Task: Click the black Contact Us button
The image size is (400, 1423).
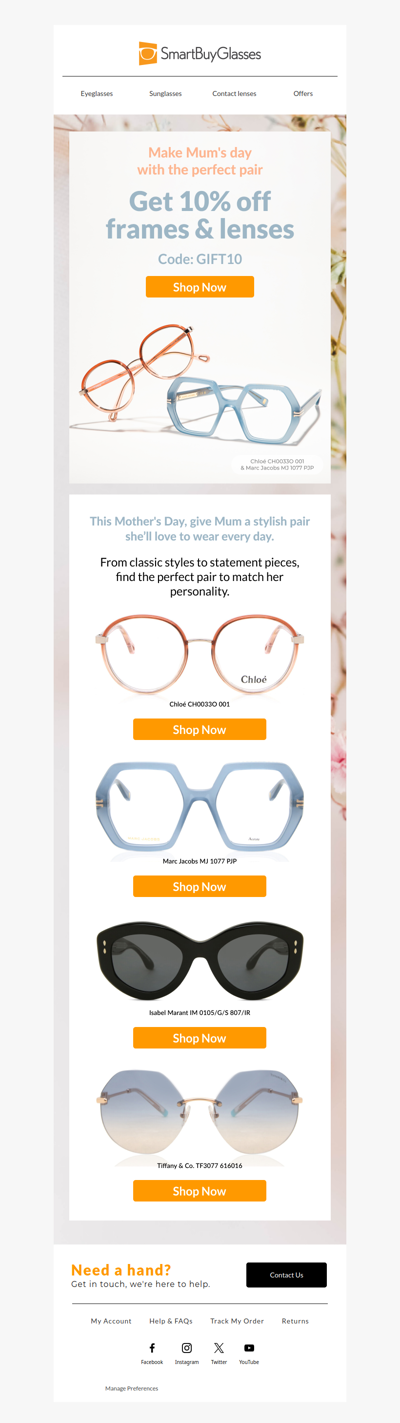Action: 287,1275
